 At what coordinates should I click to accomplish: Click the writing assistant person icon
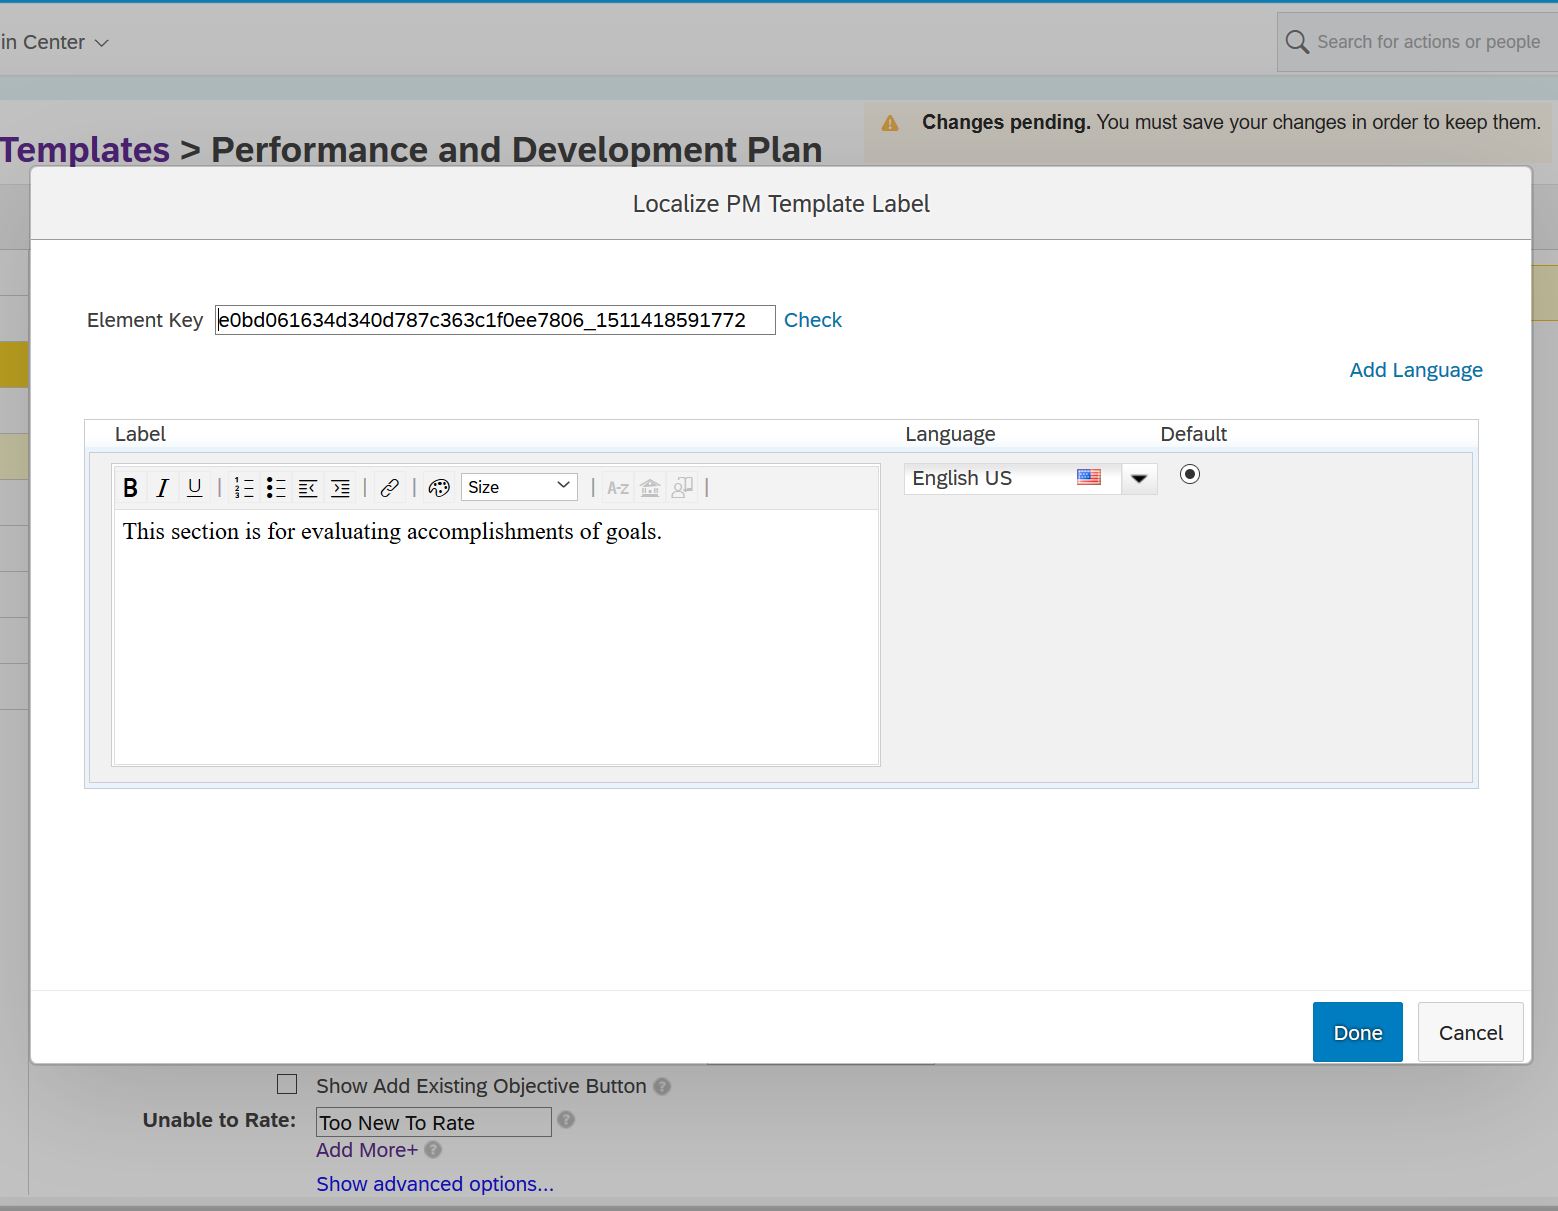(x=682, y=488)
